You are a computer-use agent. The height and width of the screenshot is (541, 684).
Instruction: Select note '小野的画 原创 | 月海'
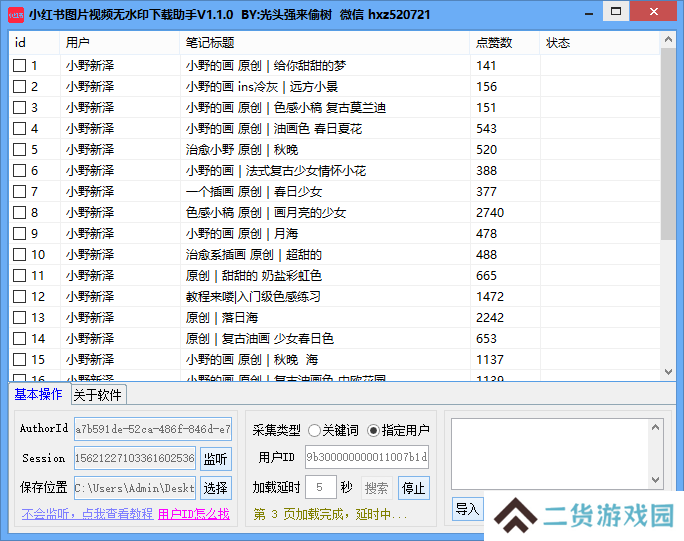tap(242, 233)
